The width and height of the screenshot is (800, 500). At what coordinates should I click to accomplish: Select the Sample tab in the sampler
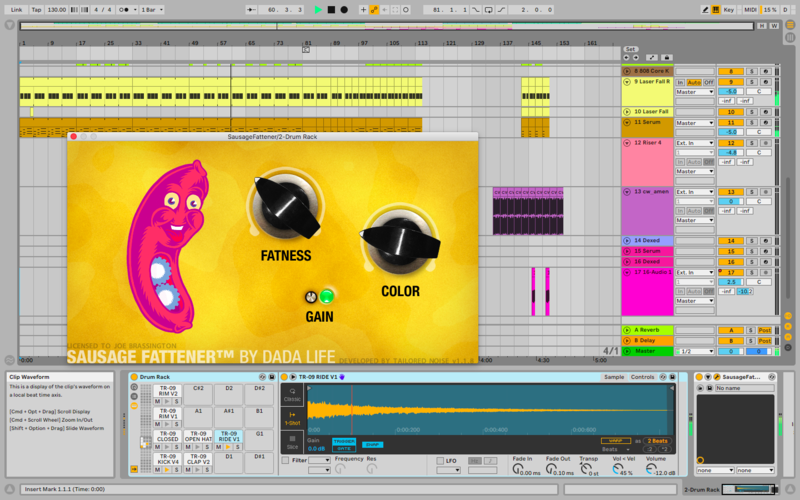coord(614,377)
